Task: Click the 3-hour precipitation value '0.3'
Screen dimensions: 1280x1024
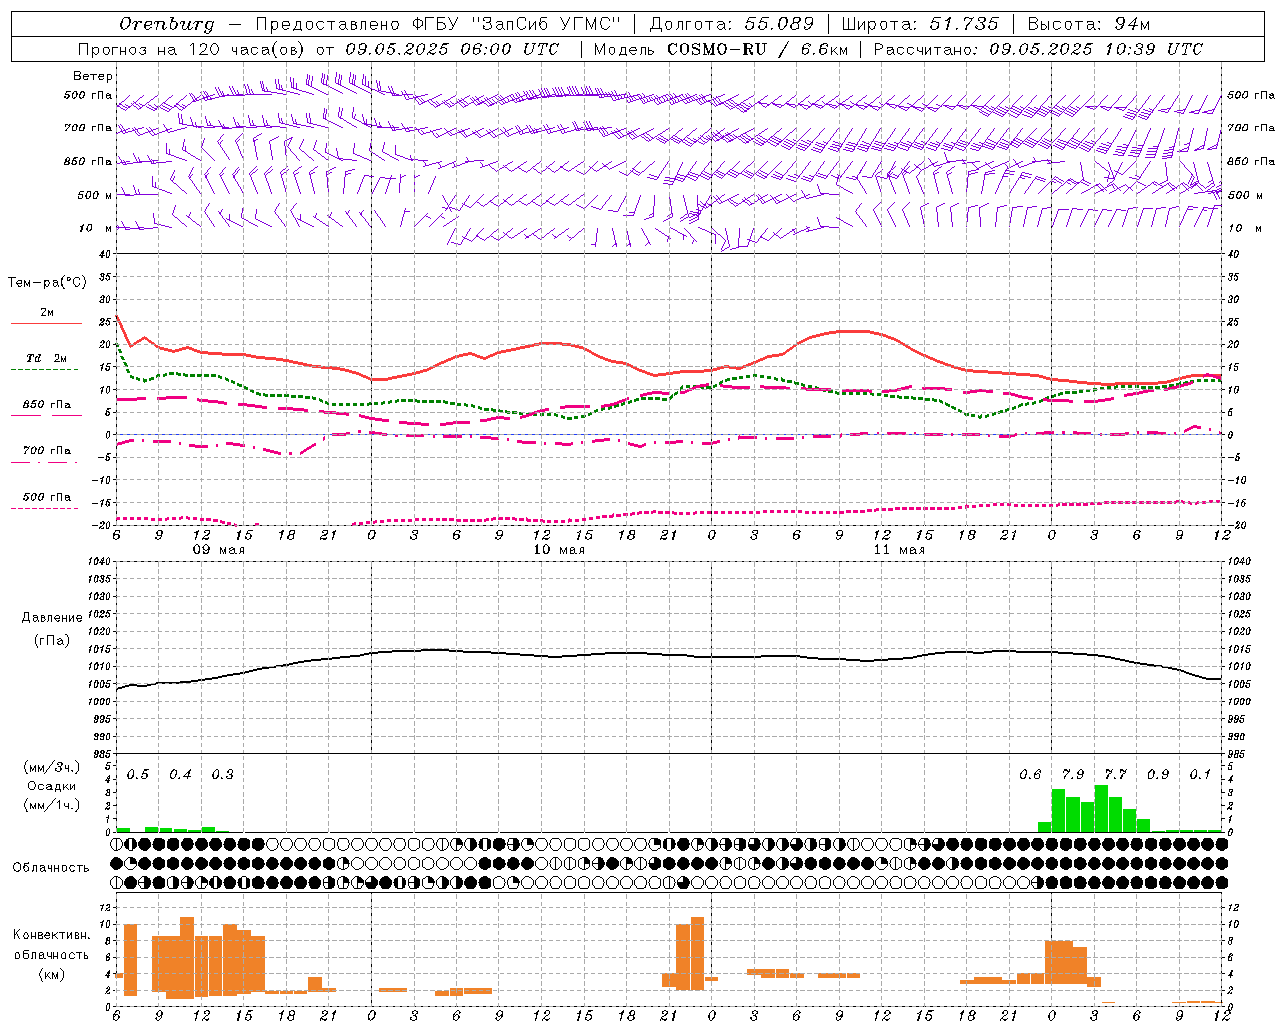Action: coord(222,775)
